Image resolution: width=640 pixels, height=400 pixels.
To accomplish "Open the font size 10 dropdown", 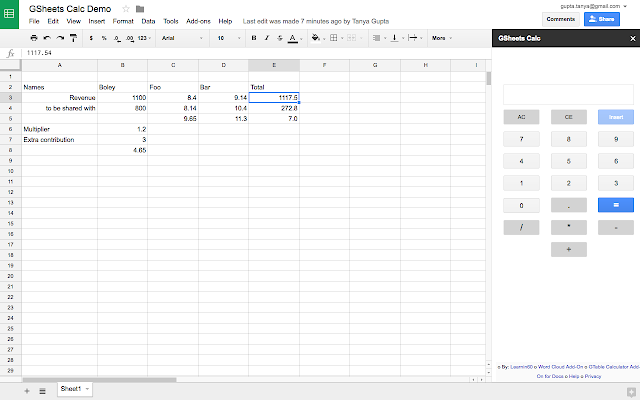I will [229, 38].
